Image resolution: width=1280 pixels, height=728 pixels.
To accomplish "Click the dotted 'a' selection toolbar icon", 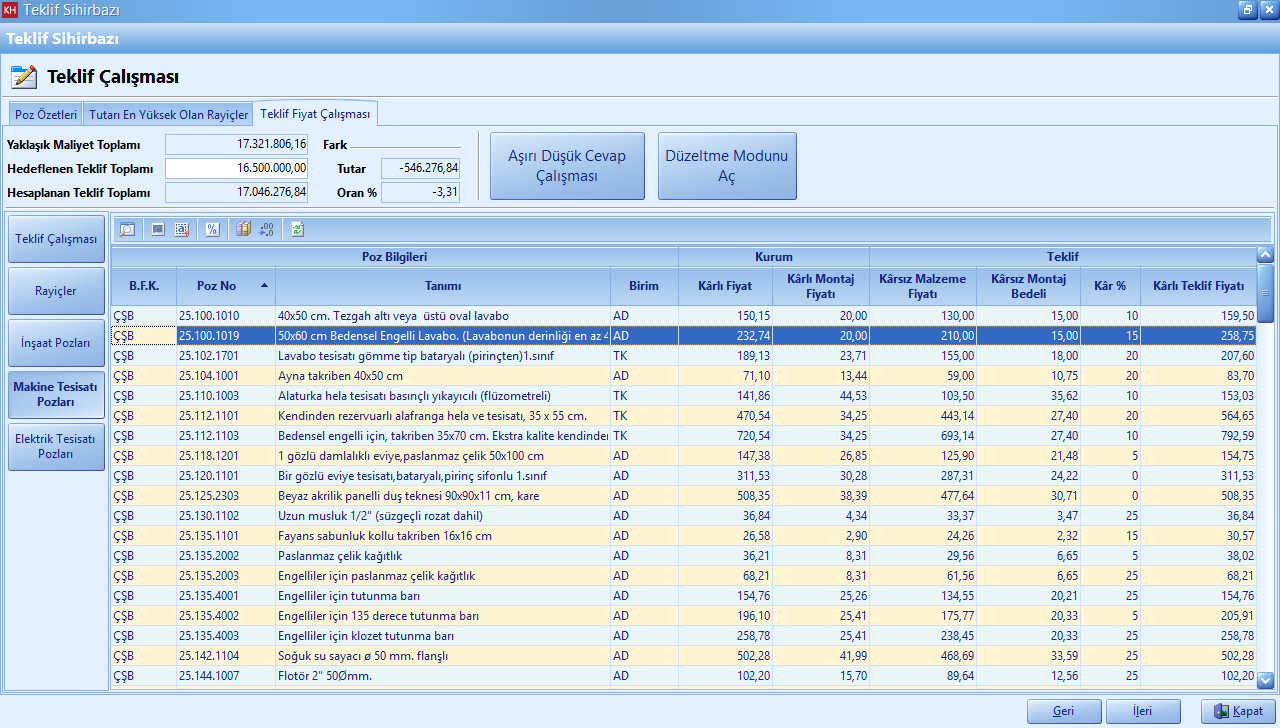I will [181, 229].
